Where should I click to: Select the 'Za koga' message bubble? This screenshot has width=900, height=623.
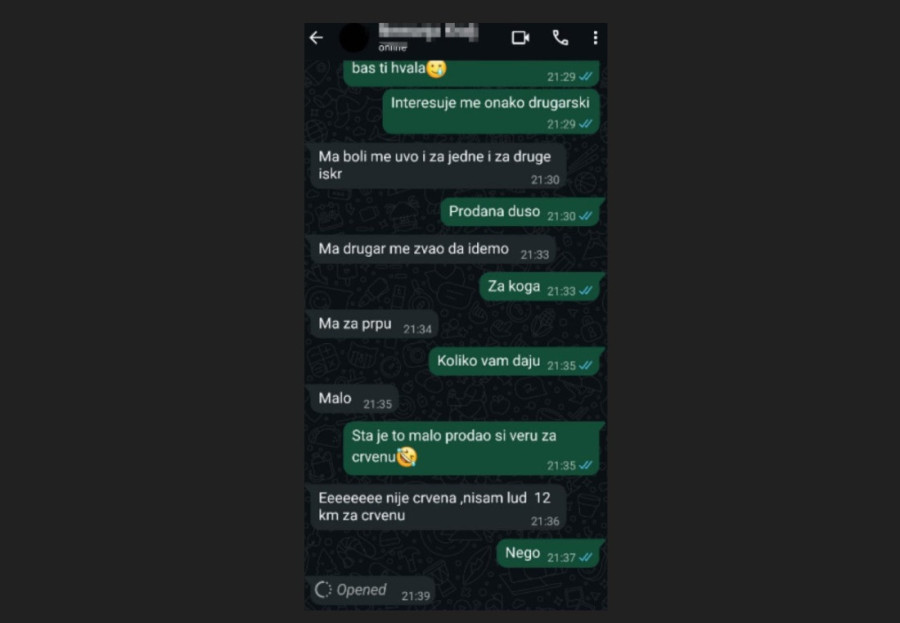coord(540,287)
